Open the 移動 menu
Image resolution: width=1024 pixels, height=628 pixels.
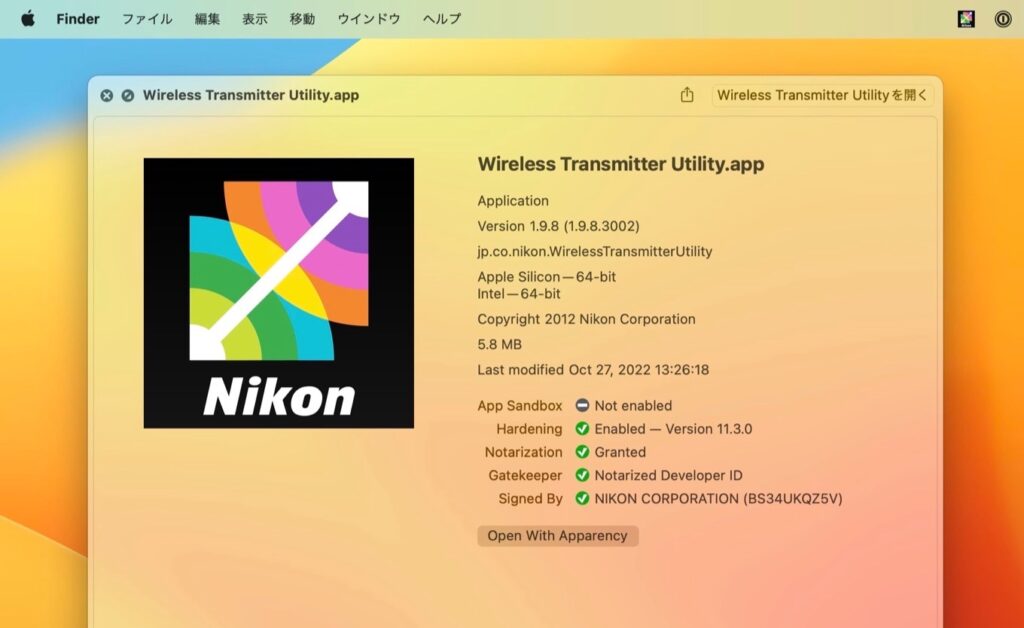302,19
